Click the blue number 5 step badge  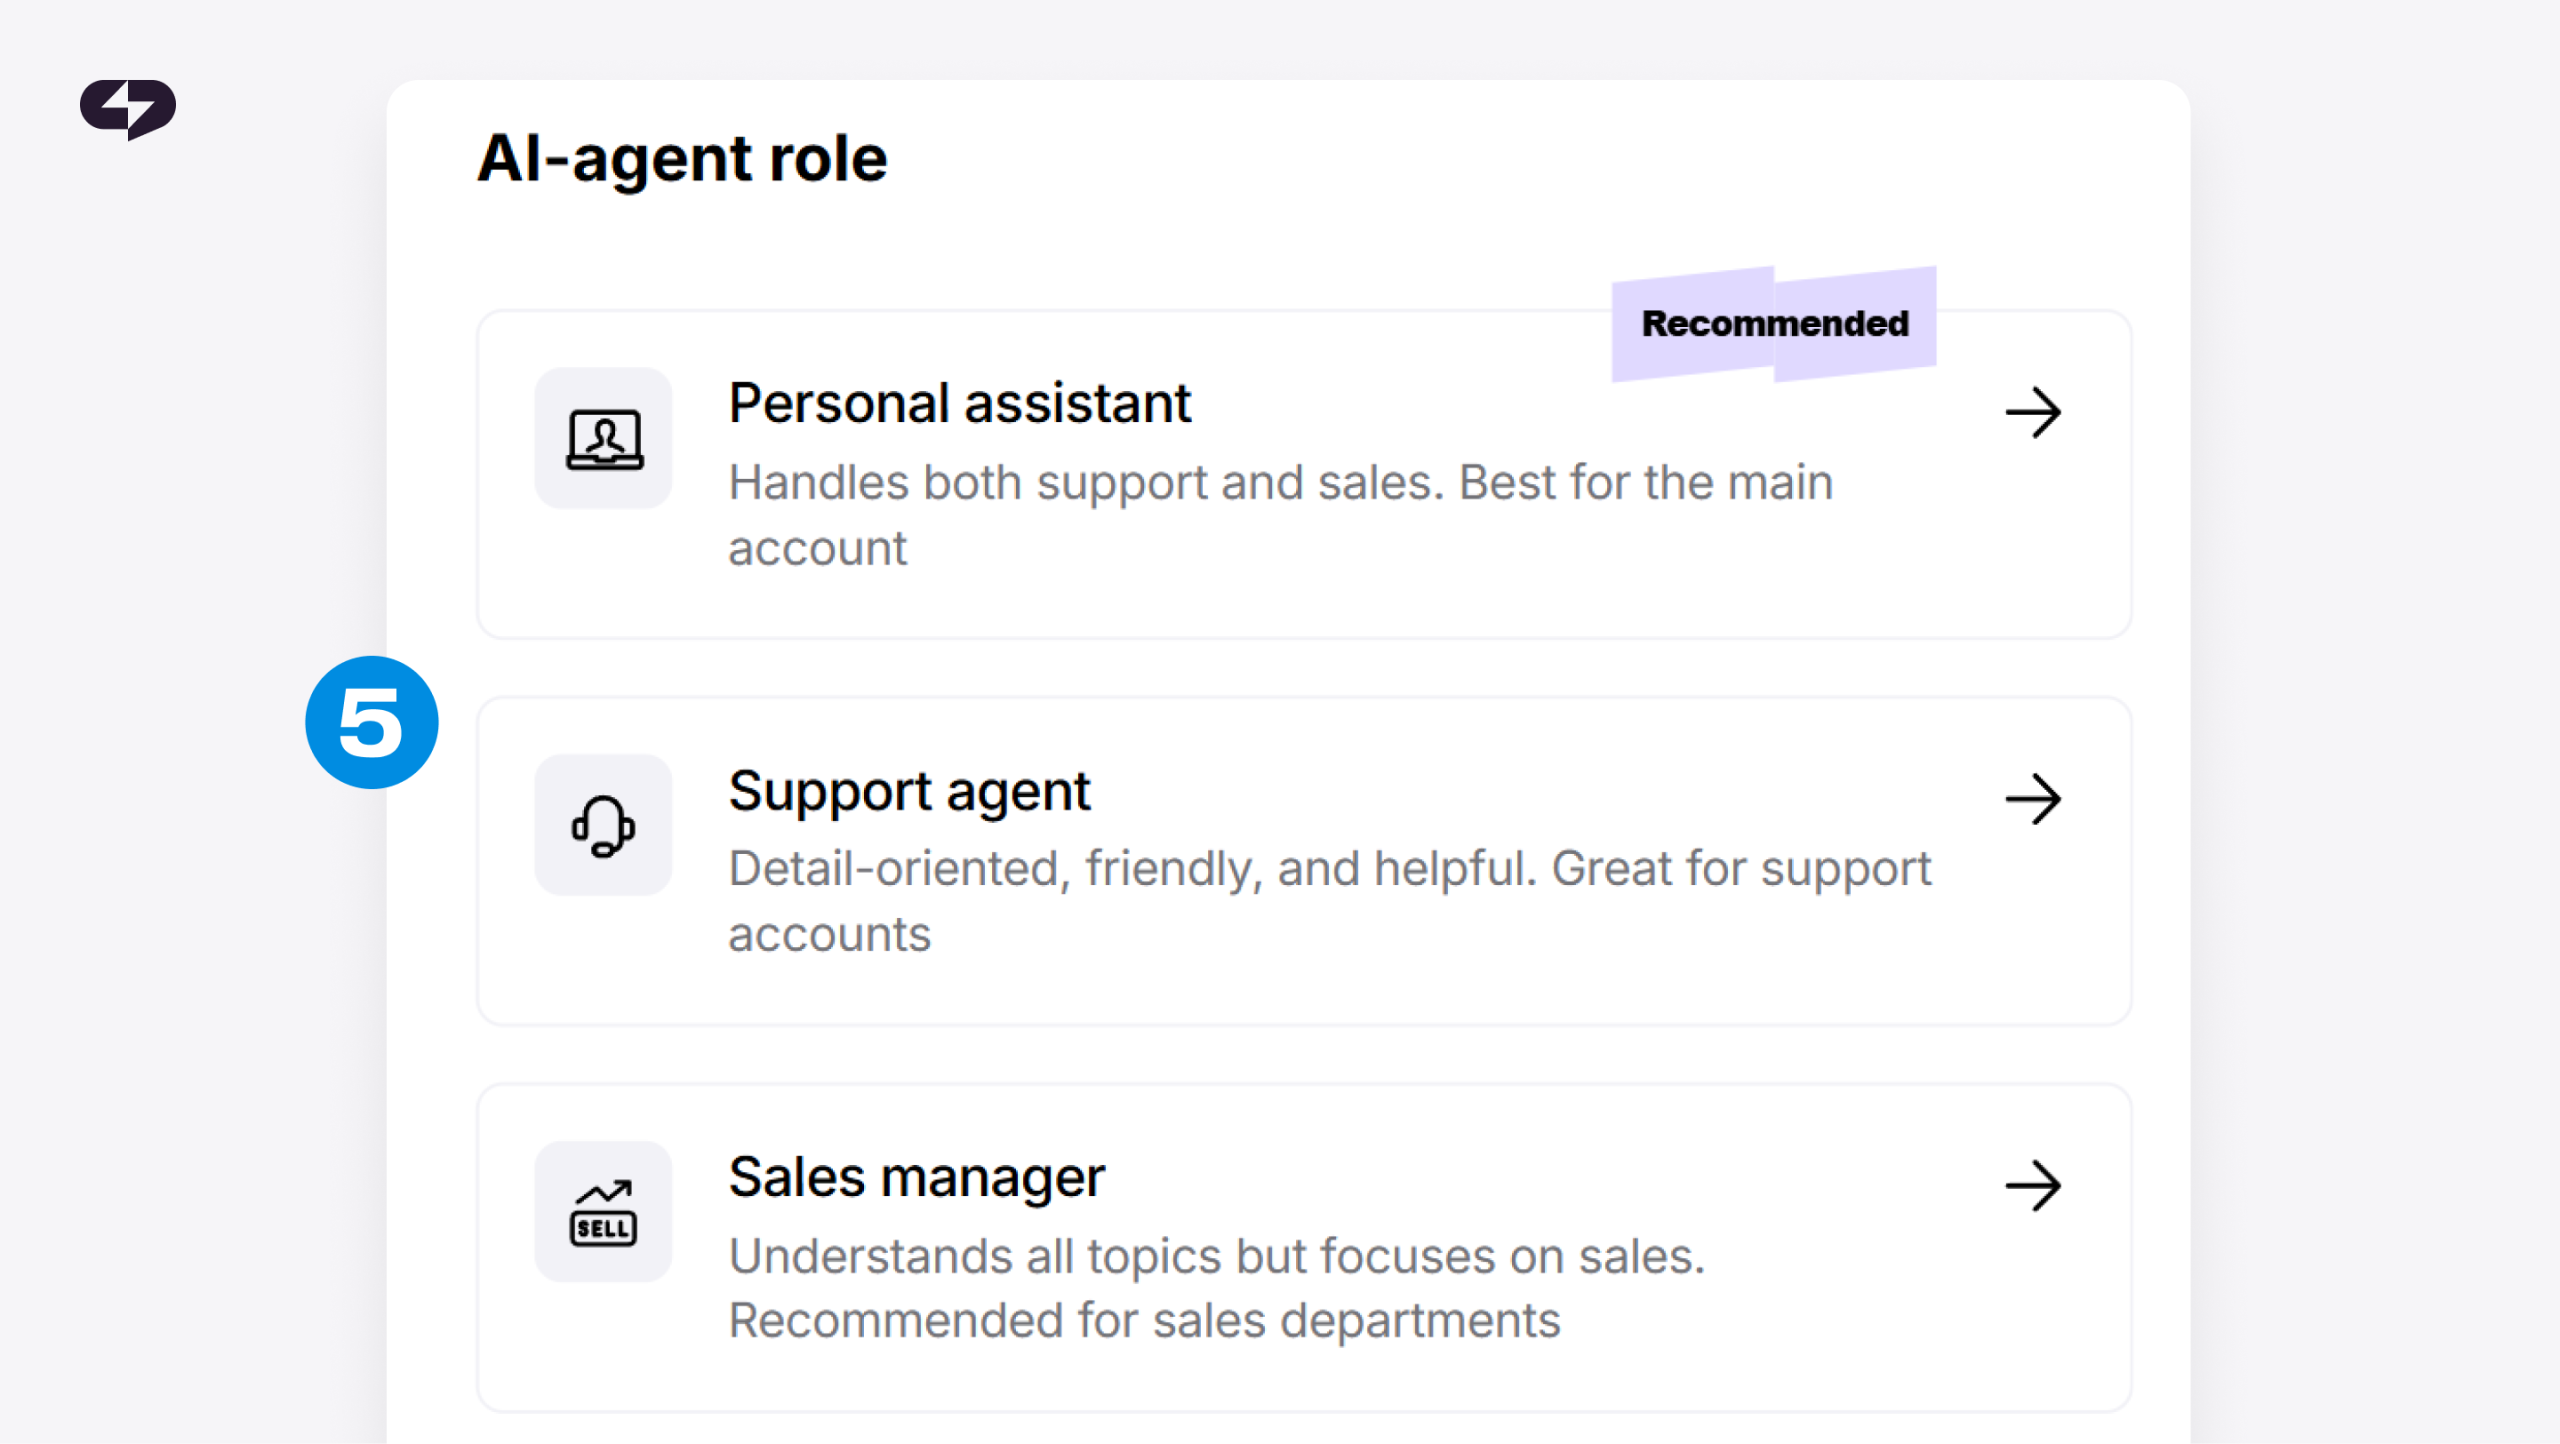point(372,722)
